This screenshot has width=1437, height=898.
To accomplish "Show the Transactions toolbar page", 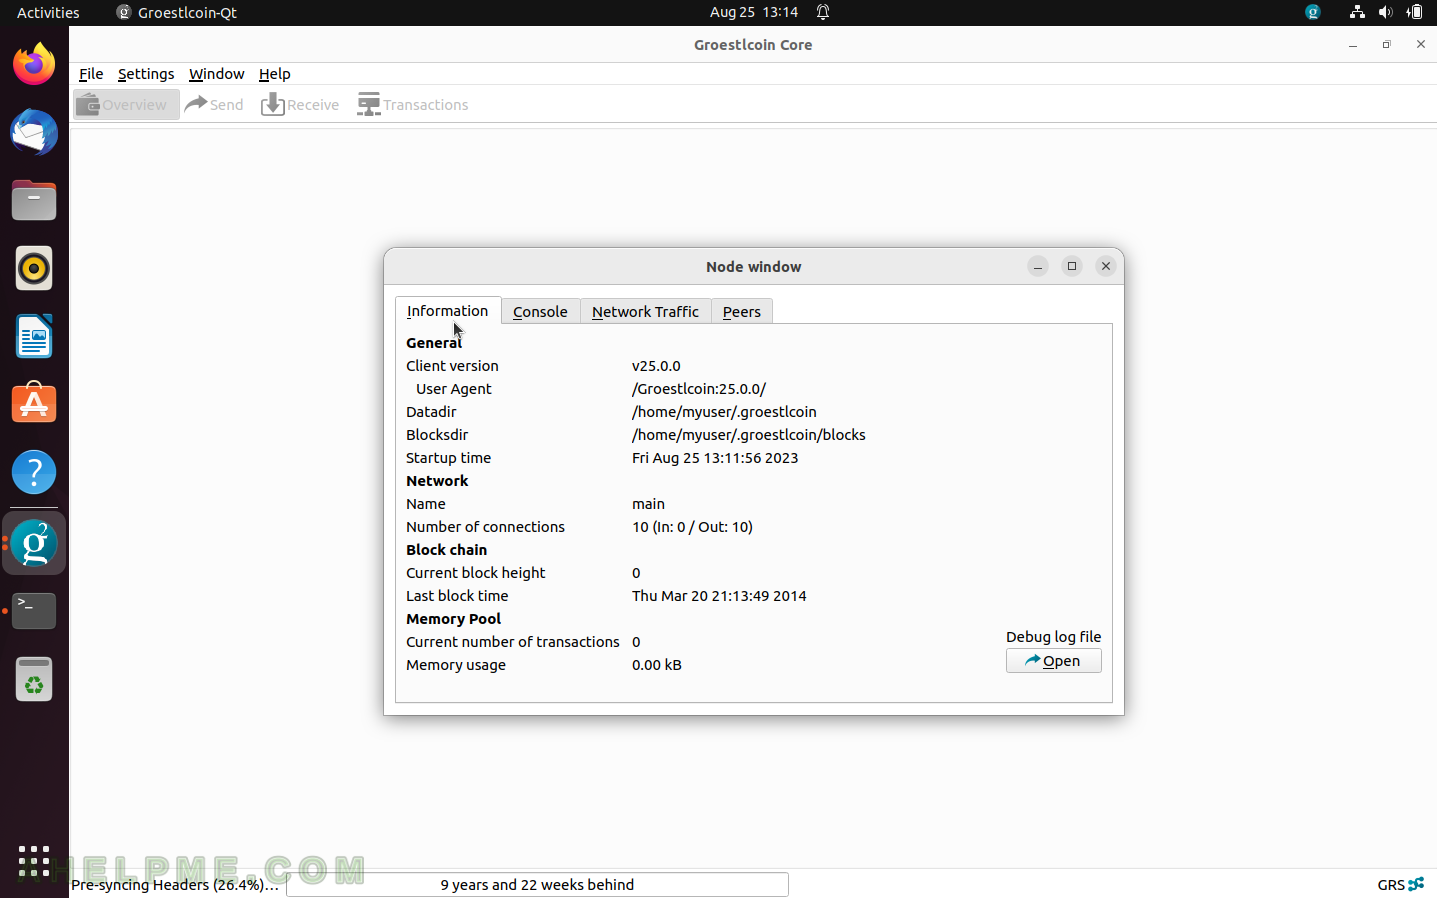I will [x=413, y=104].
